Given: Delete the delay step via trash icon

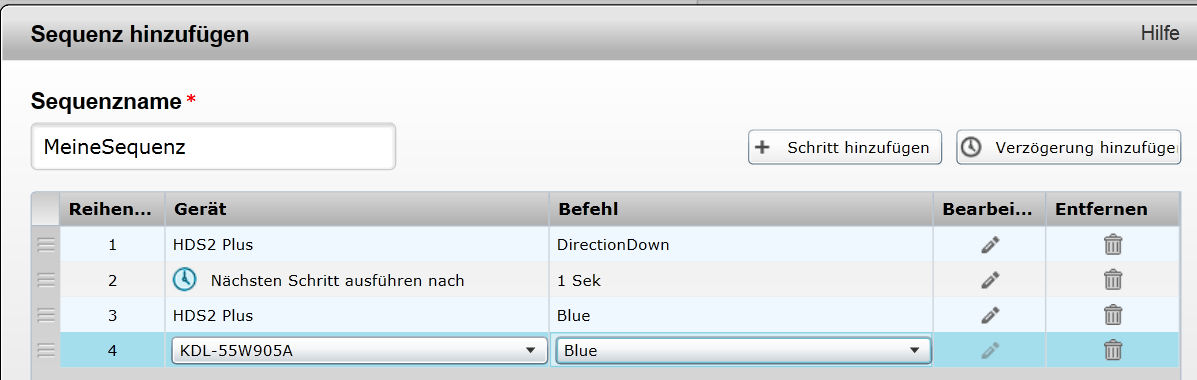Looking at the screenshot, I should tap(1113, 280).
